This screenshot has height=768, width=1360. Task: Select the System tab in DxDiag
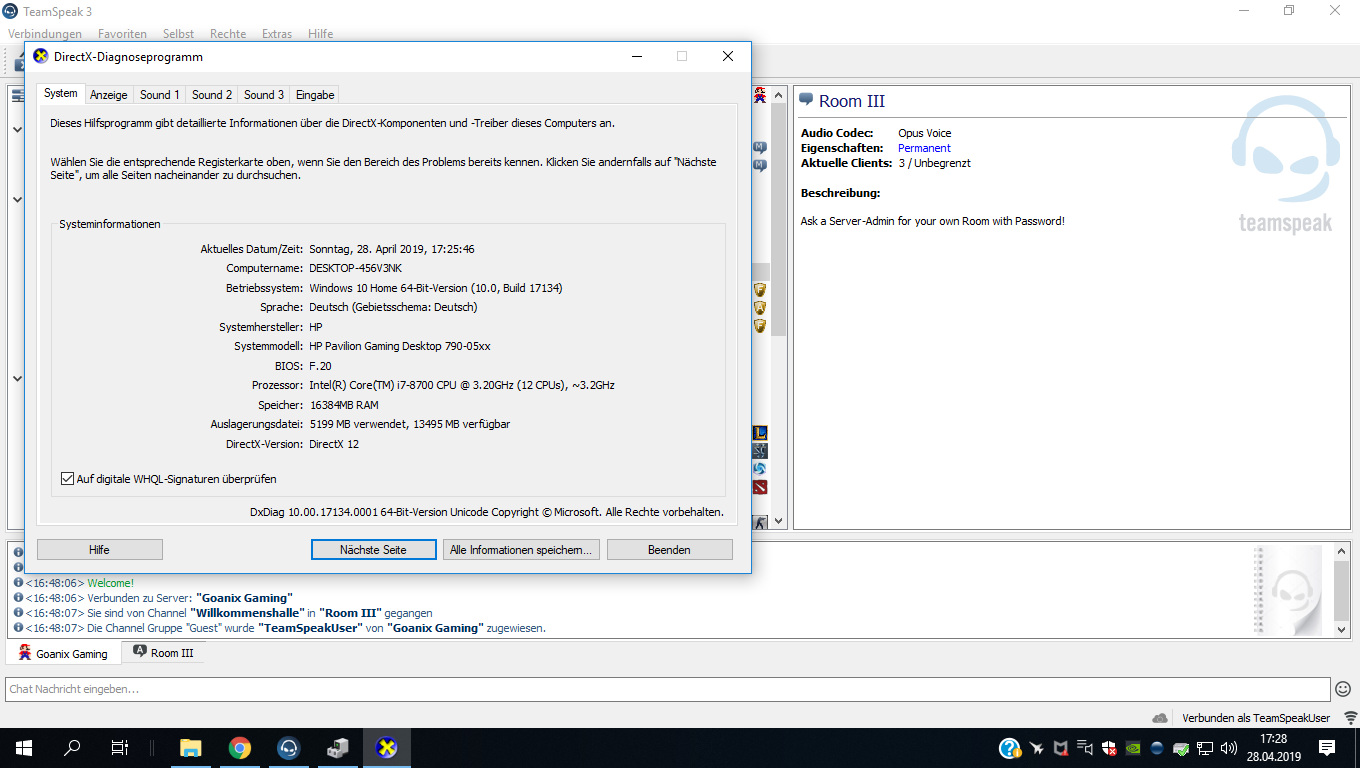[x=61, y=93]
